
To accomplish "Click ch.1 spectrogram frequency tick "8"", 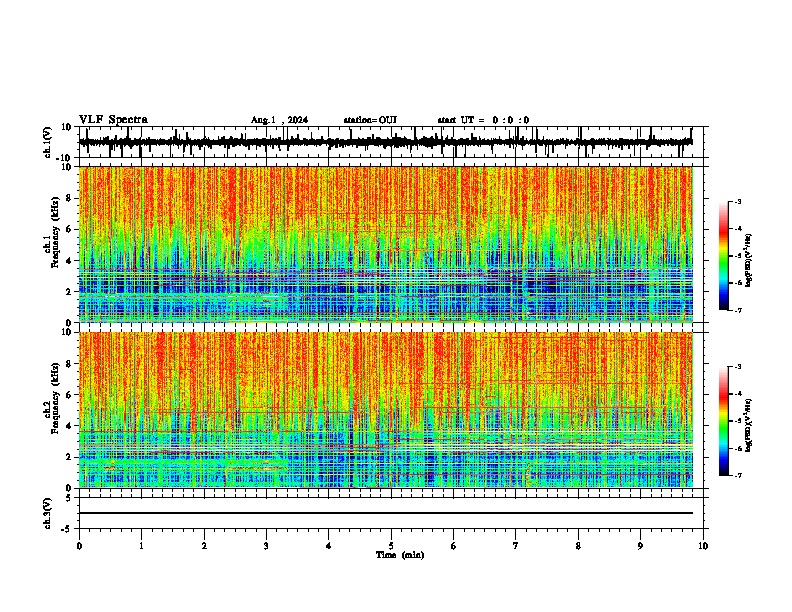I will 69,198.
